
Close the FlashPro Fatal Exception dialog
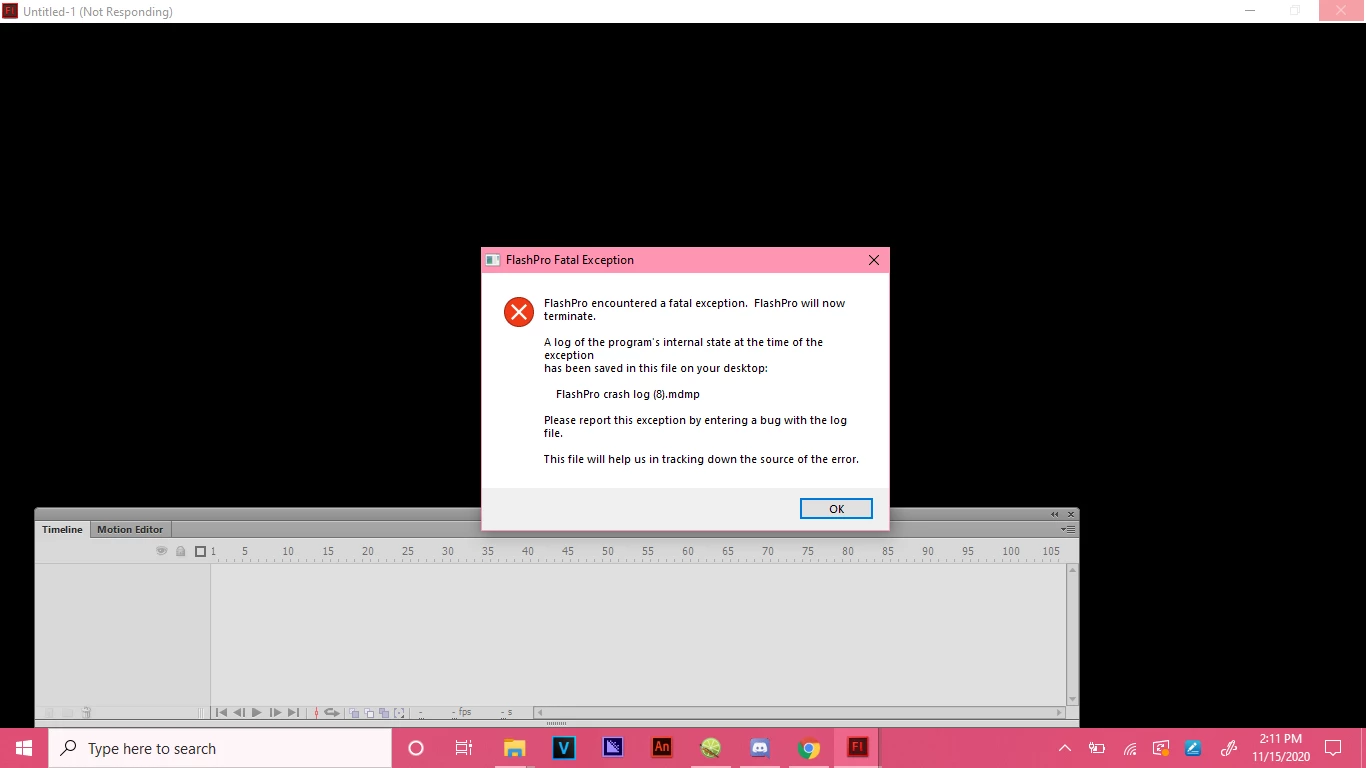[874, 260]
